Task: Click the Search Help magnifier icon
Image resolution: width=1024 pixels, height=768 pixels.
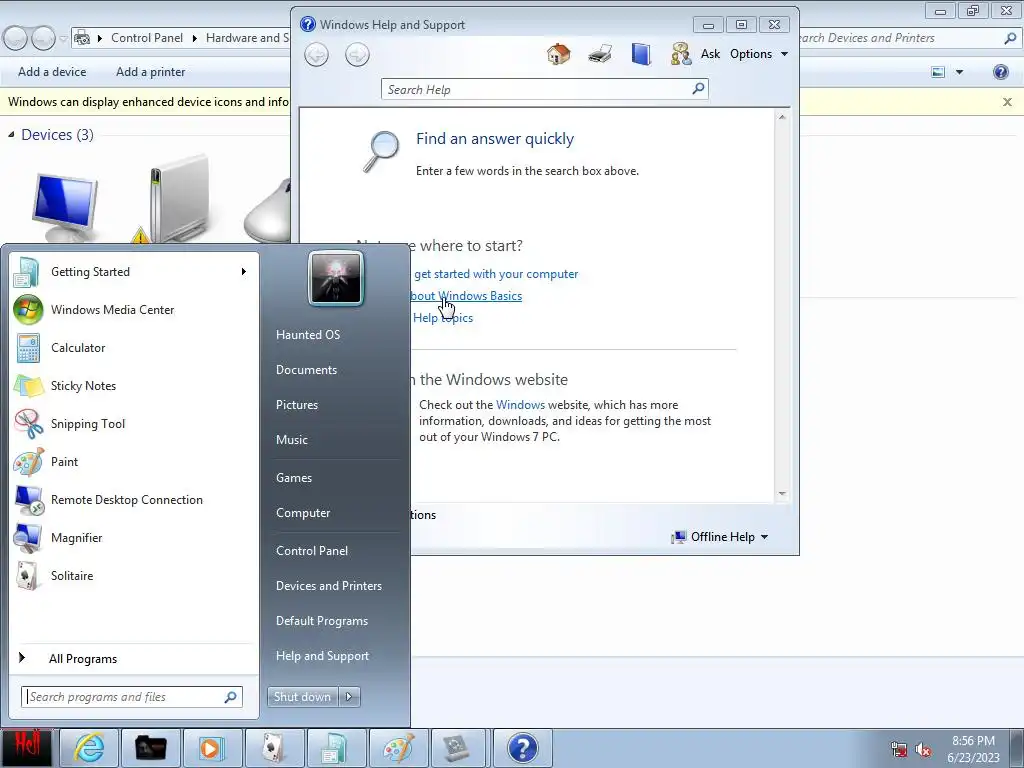Action: click(x=698, y=89)
